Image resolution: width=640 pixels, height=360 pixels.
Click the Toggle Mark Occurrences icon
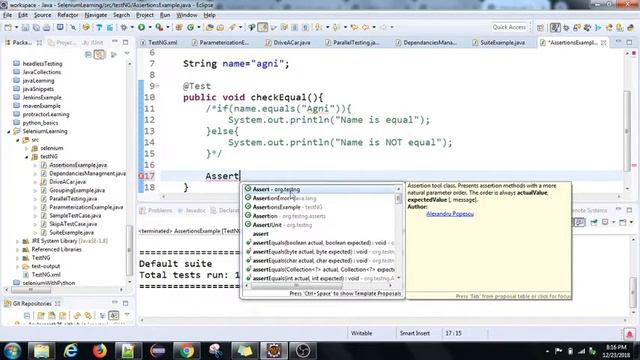point(263,27)
